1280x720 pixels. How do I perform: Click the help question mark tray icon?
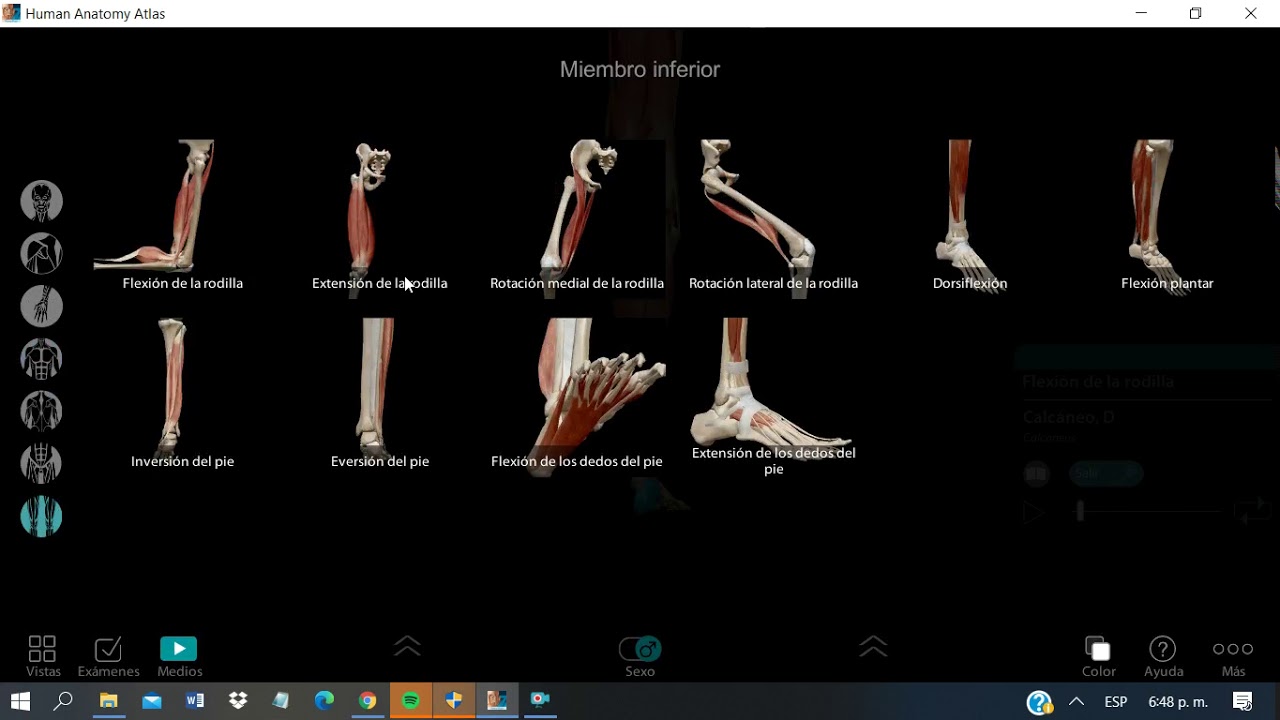(x=1040, y=703)
